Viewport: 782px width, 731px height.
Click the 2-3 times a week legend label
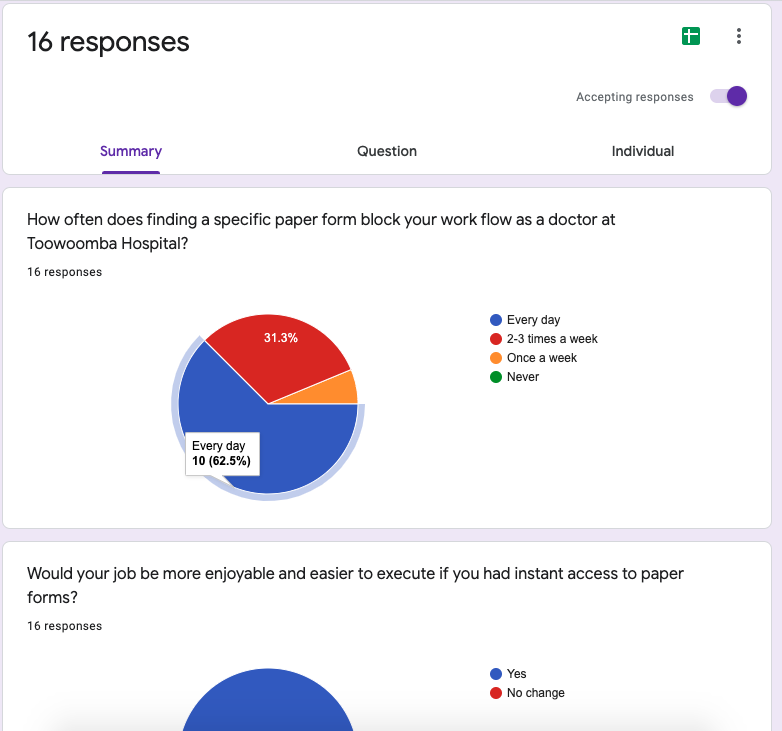(552, 339)
